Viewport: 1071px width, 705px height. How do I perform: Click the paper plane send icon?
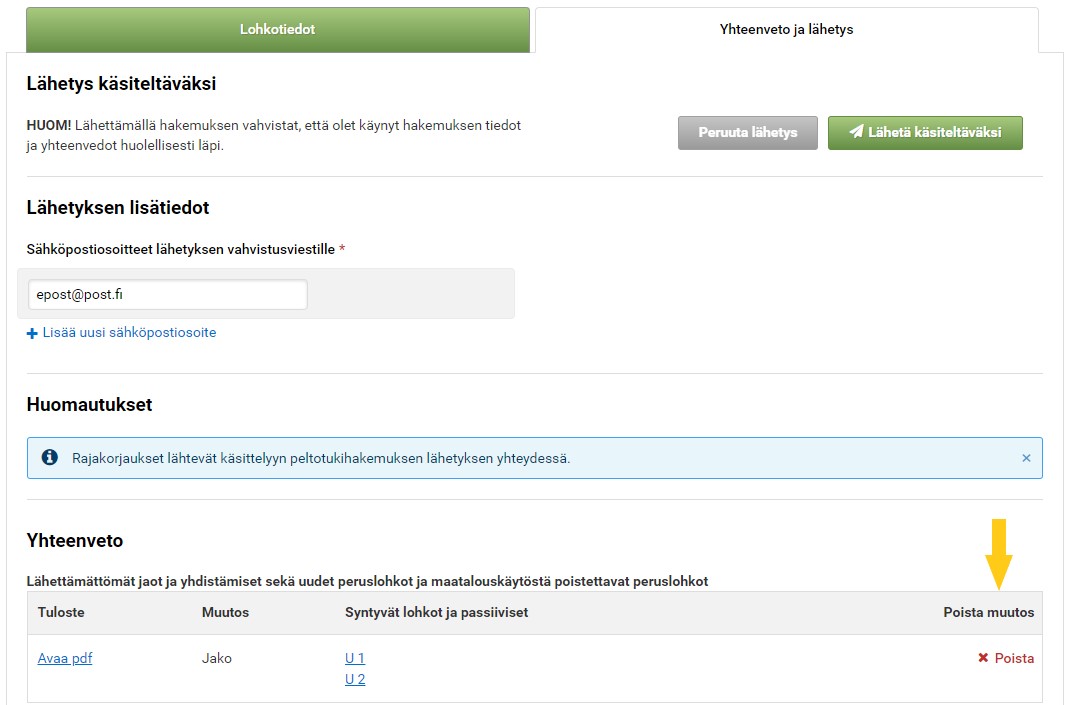856,133
